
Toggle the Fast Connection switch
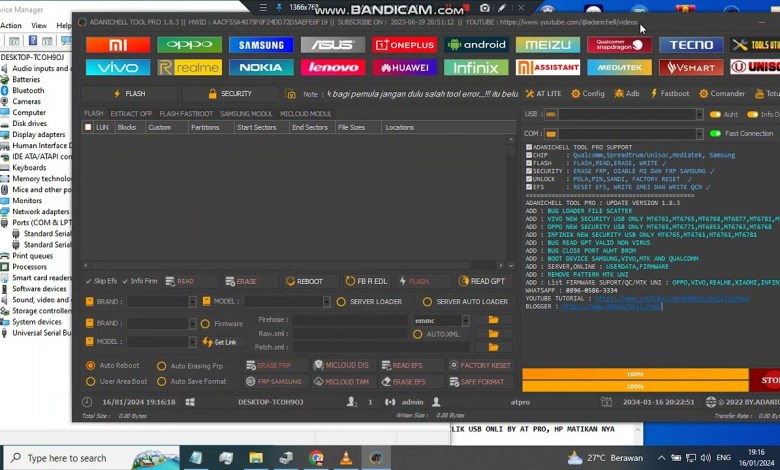pos(715,134)
